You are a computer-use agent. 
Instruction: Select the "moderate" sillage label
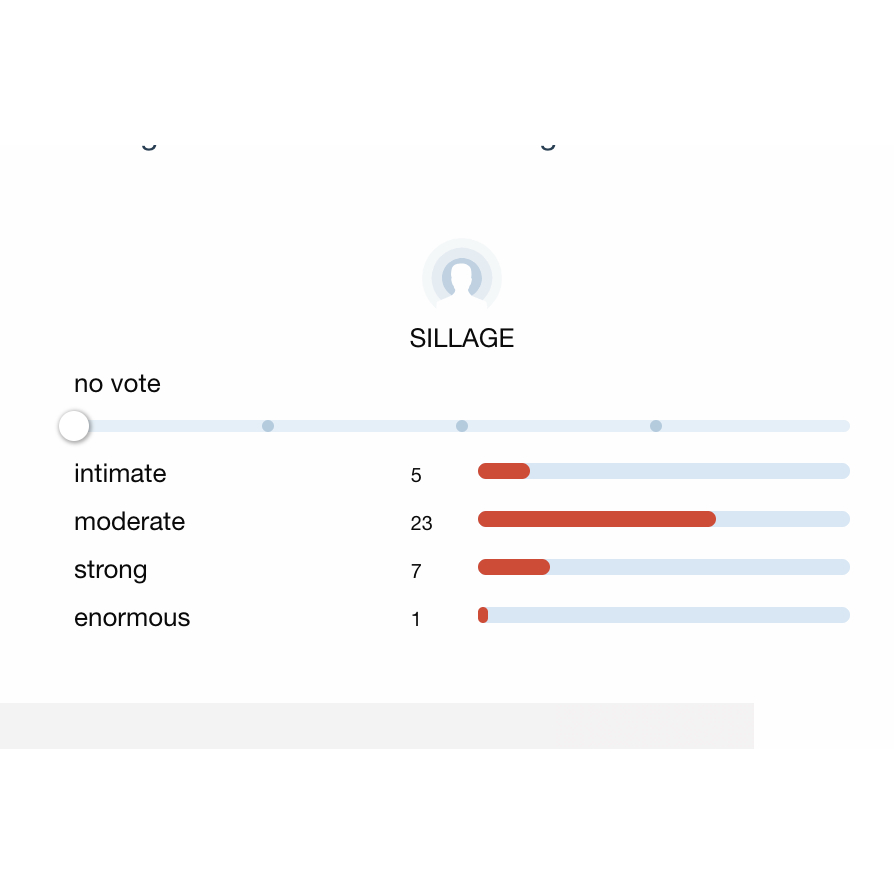(x=129, y=521)
